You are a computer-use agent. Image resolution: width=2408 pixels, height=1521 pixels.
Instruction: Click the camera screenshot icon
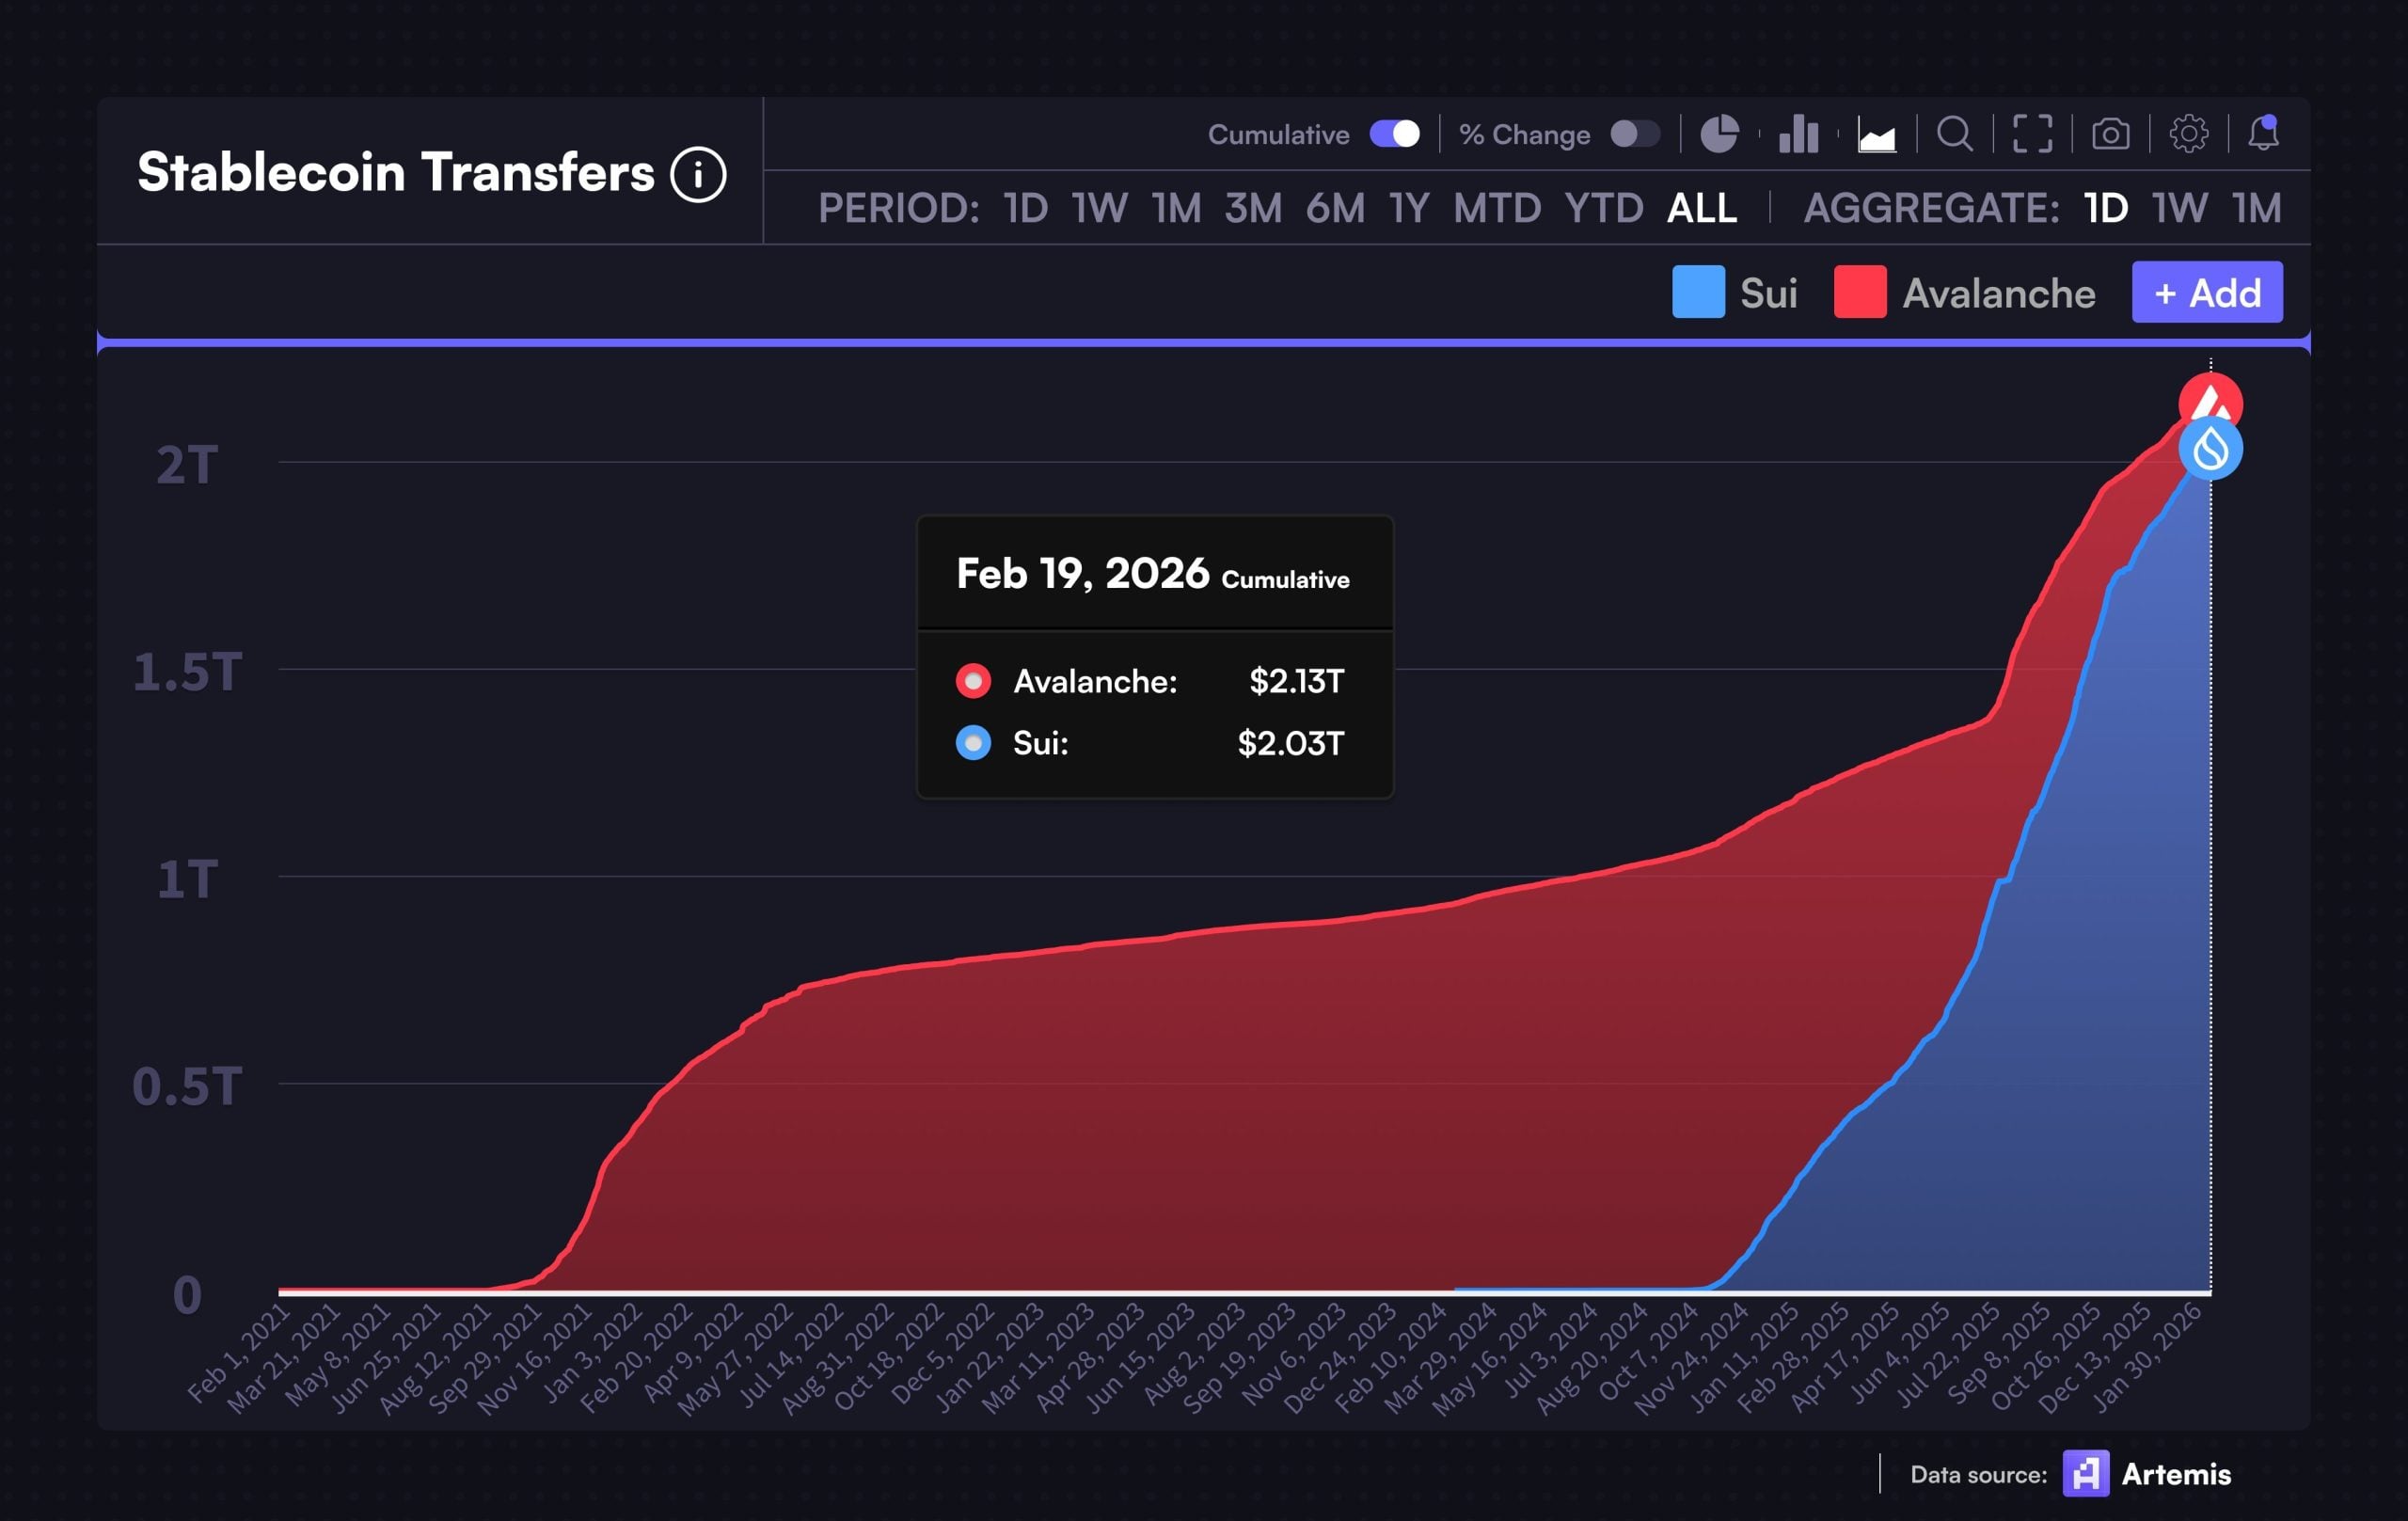pyautogui.click(x=2110, y=134)
